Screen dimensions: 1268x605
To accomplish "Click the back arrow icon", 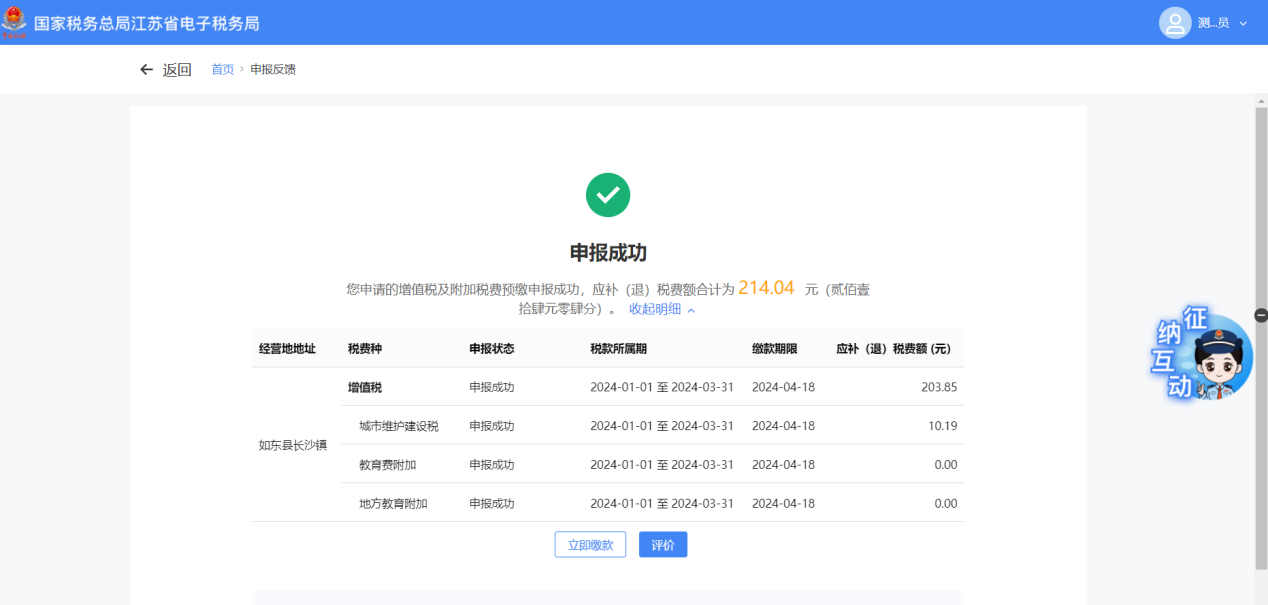I will [x=147, y=70].
